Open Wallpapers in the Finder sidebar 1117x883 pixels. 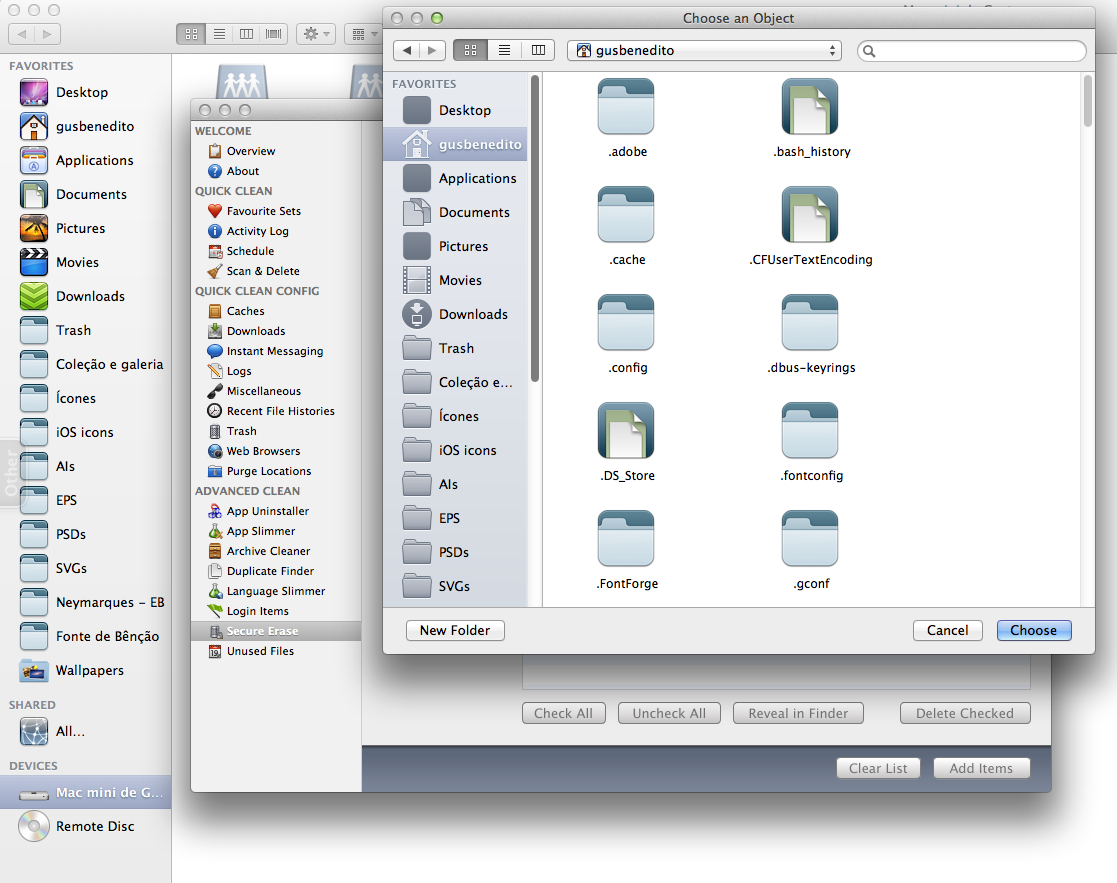click(85, 670)
